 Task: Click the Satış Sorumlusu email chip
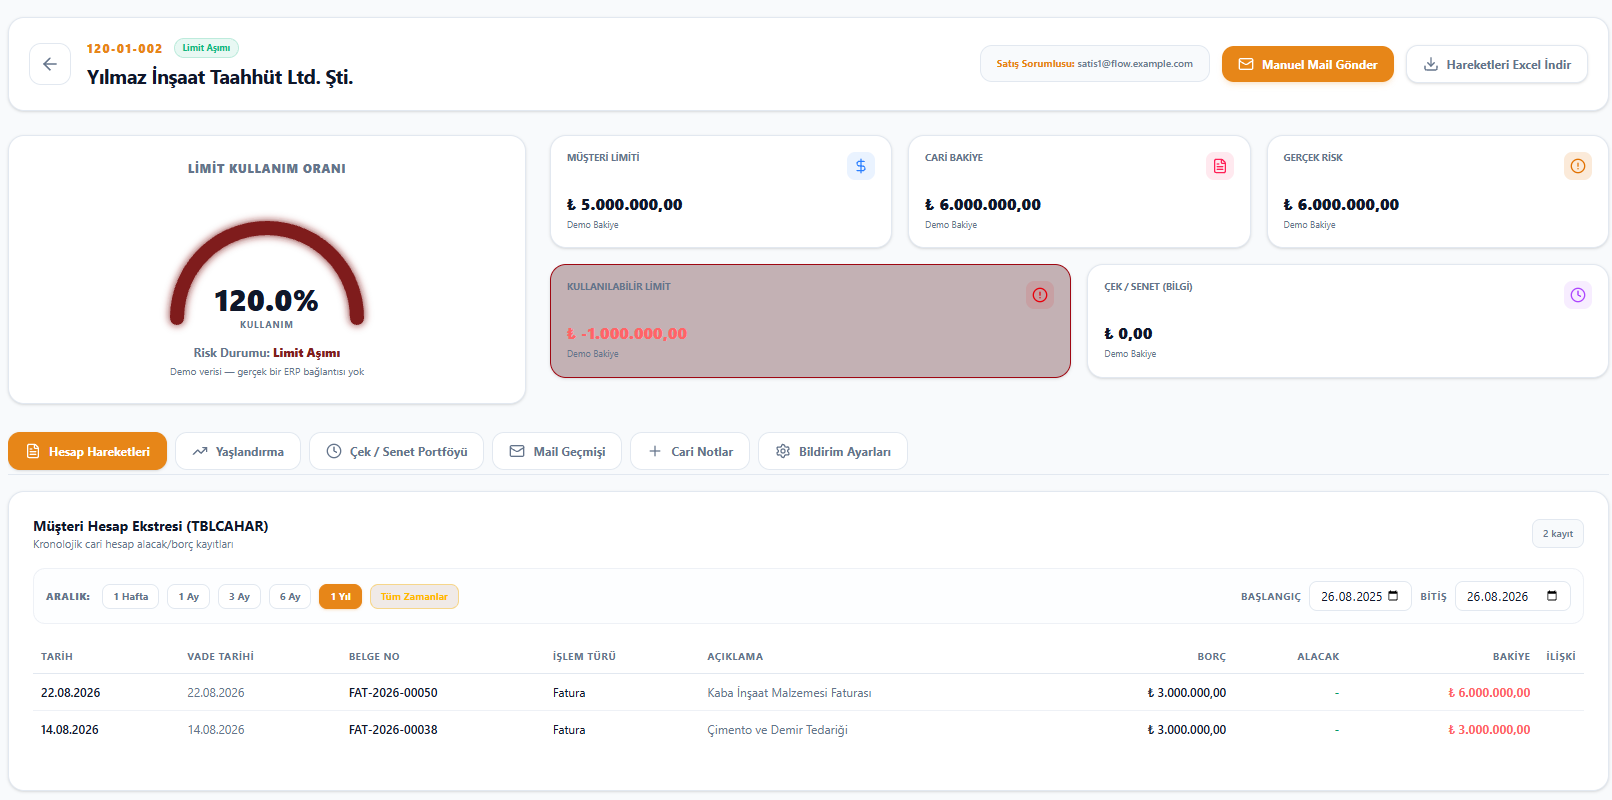(1095, 64)
